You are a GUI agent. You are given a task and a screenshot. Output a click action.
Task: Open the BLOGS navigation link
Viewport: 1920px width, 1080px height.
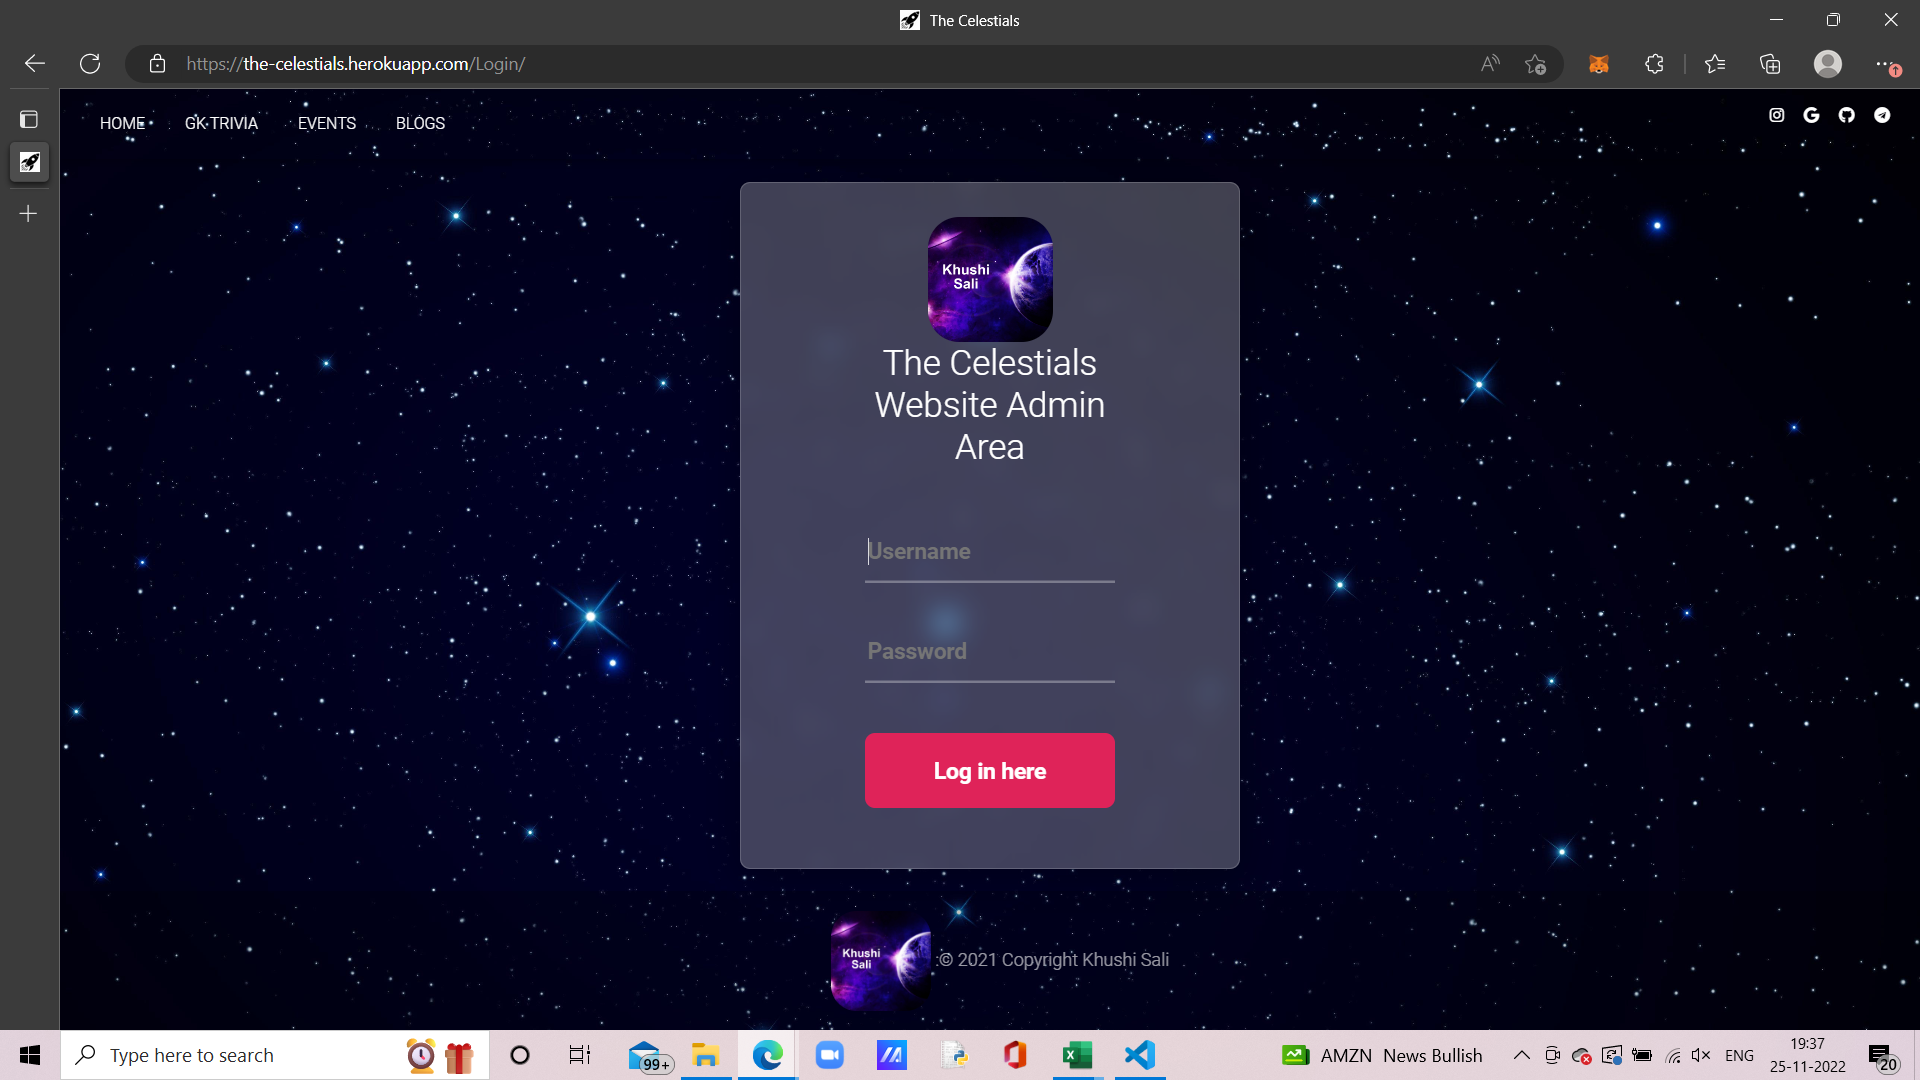point(420,123)
